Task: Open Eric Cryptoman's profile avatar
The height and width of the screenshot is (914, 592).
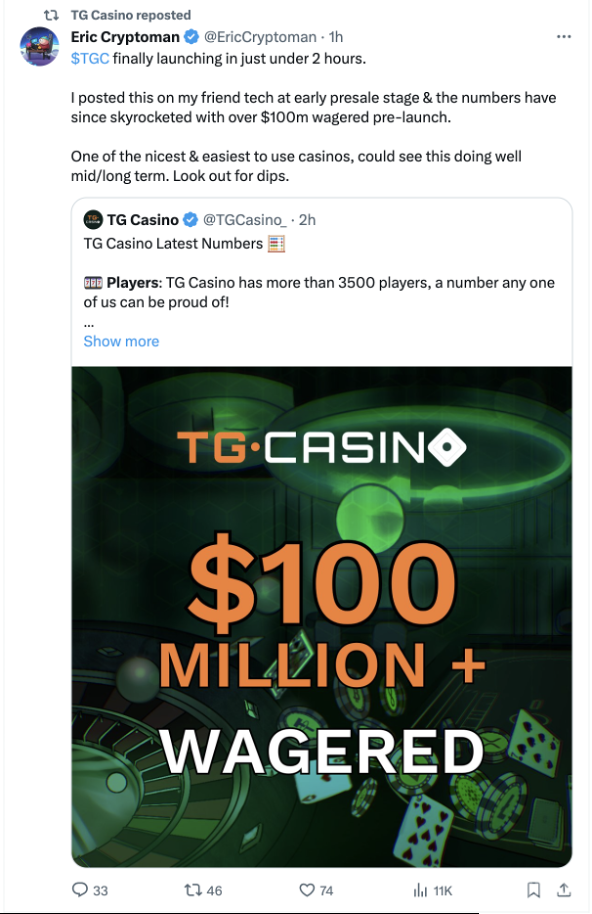Action: point(40,47)
